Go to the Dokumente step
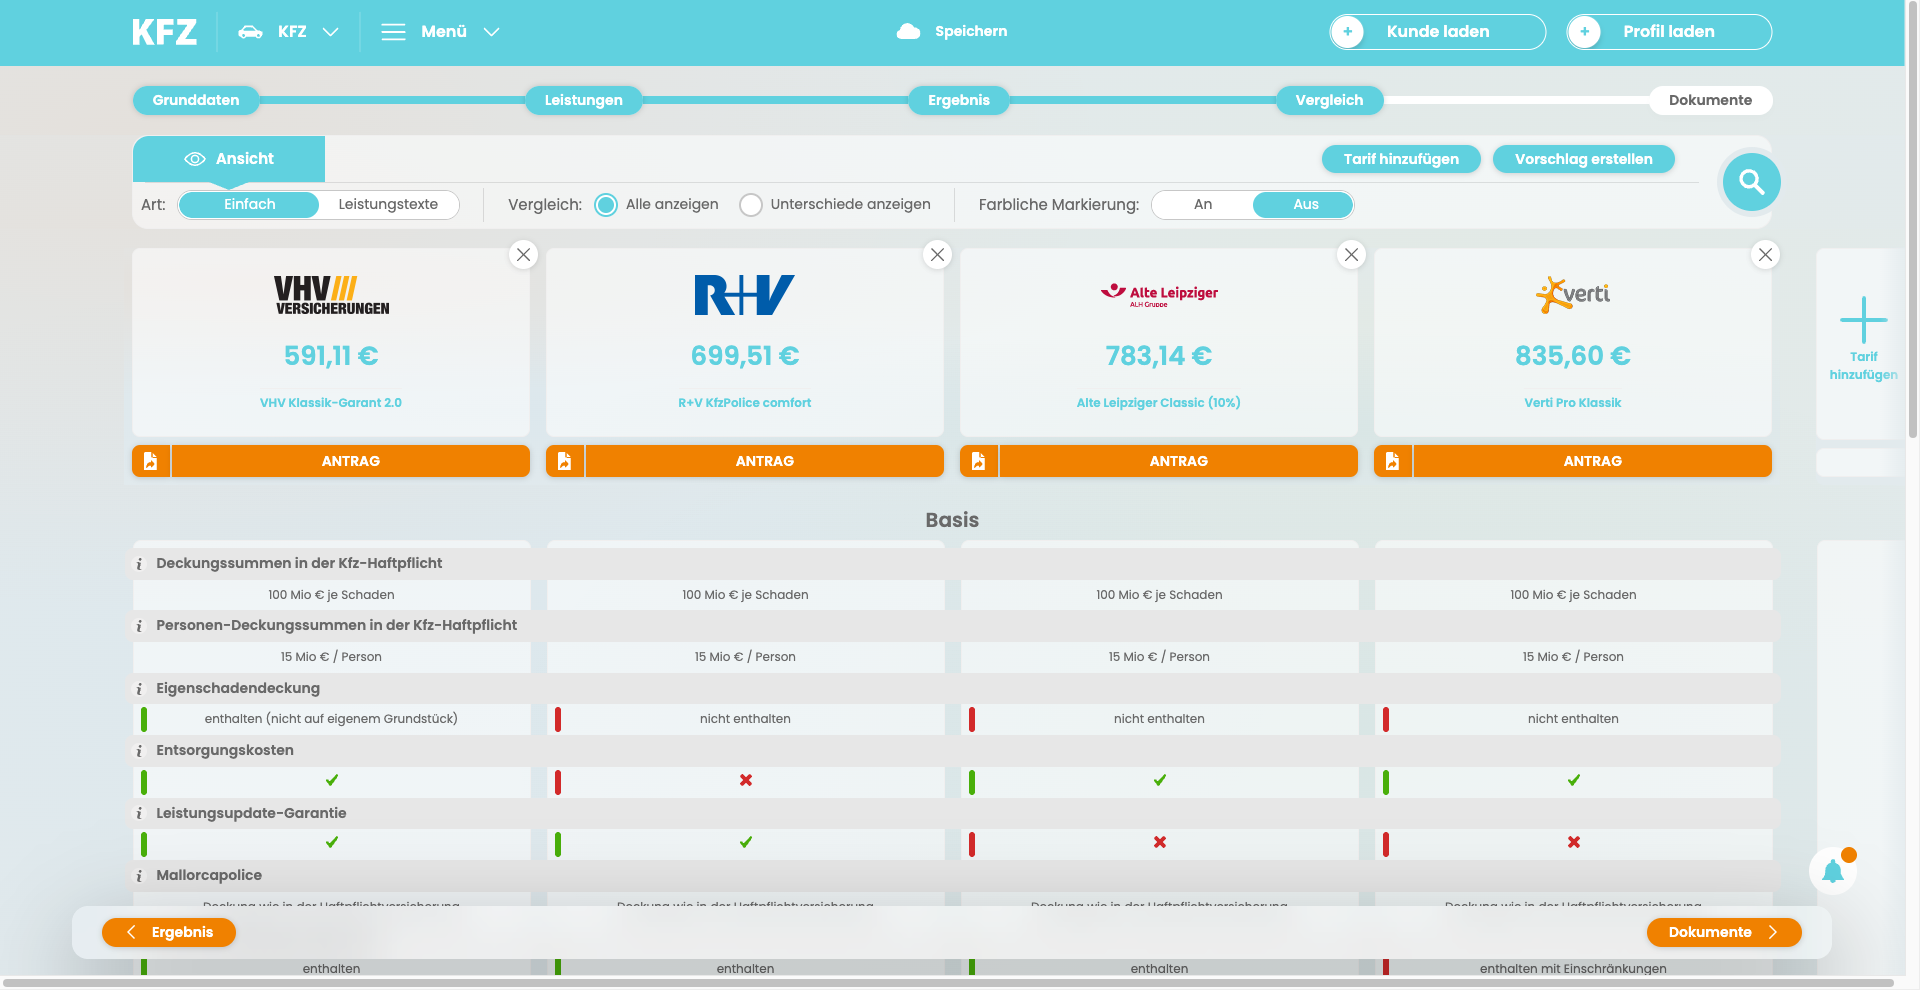The width and height of the screenshot is (1920, 990). click(x=1710, y=100)
